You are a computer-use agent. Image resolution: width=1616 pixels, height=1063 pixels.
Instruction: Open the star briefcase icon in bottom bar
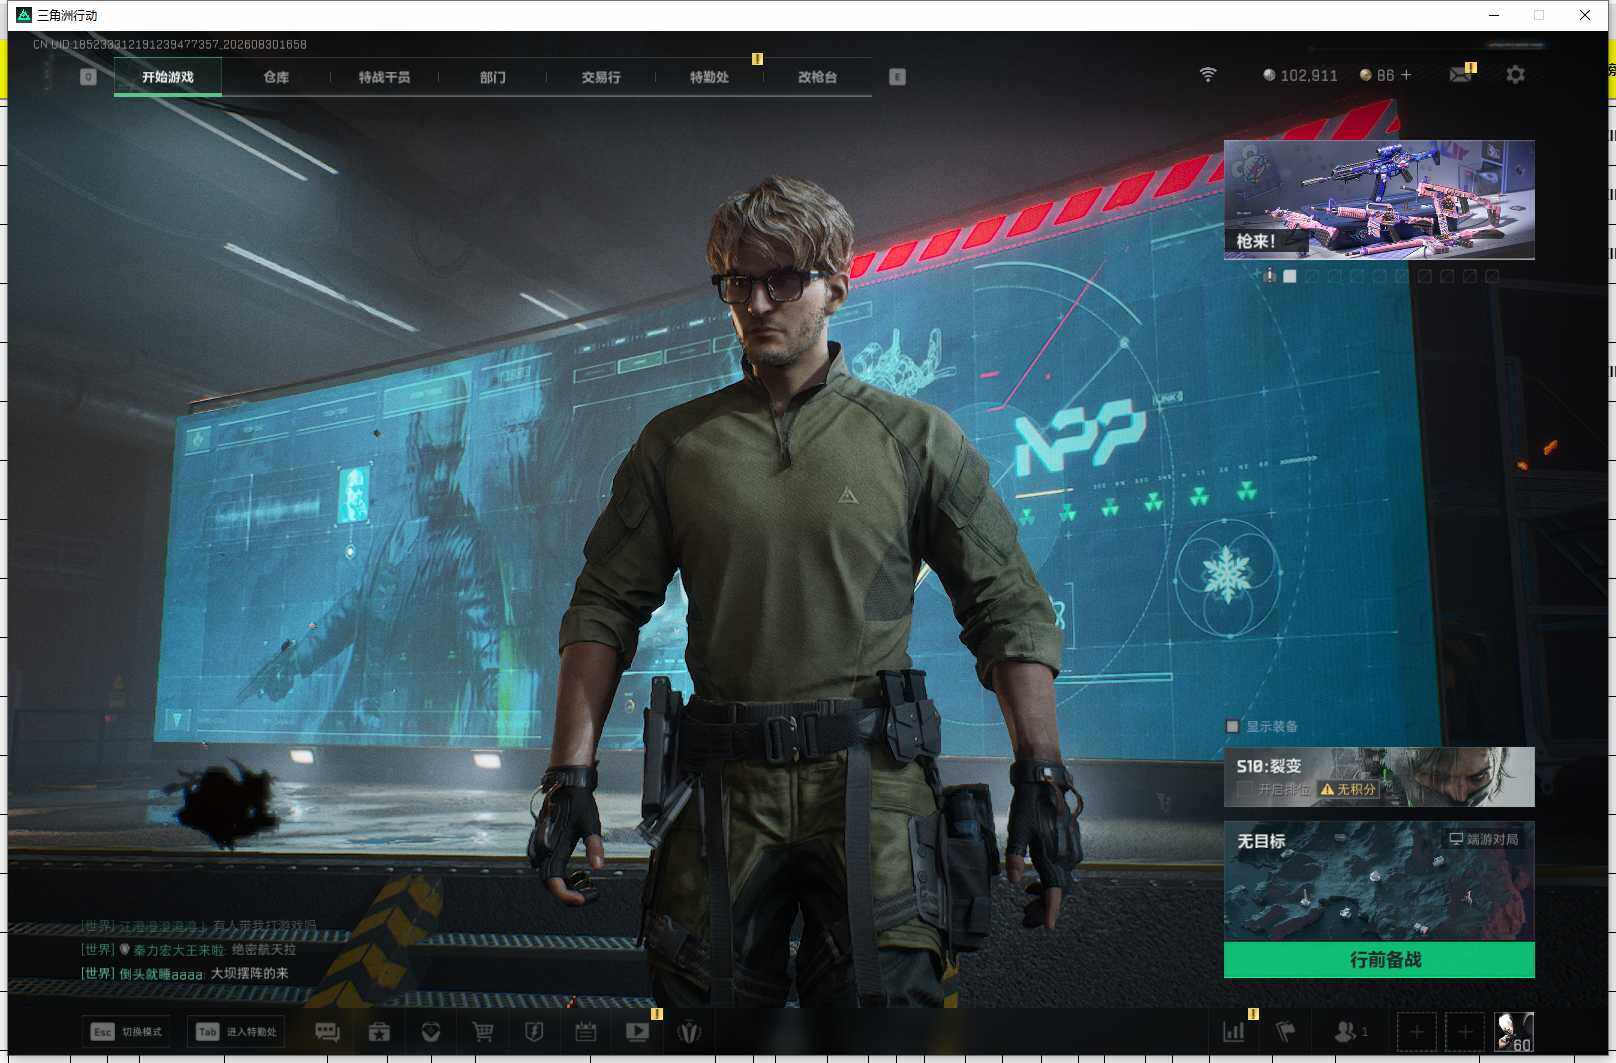click(x=379, y=1032)
